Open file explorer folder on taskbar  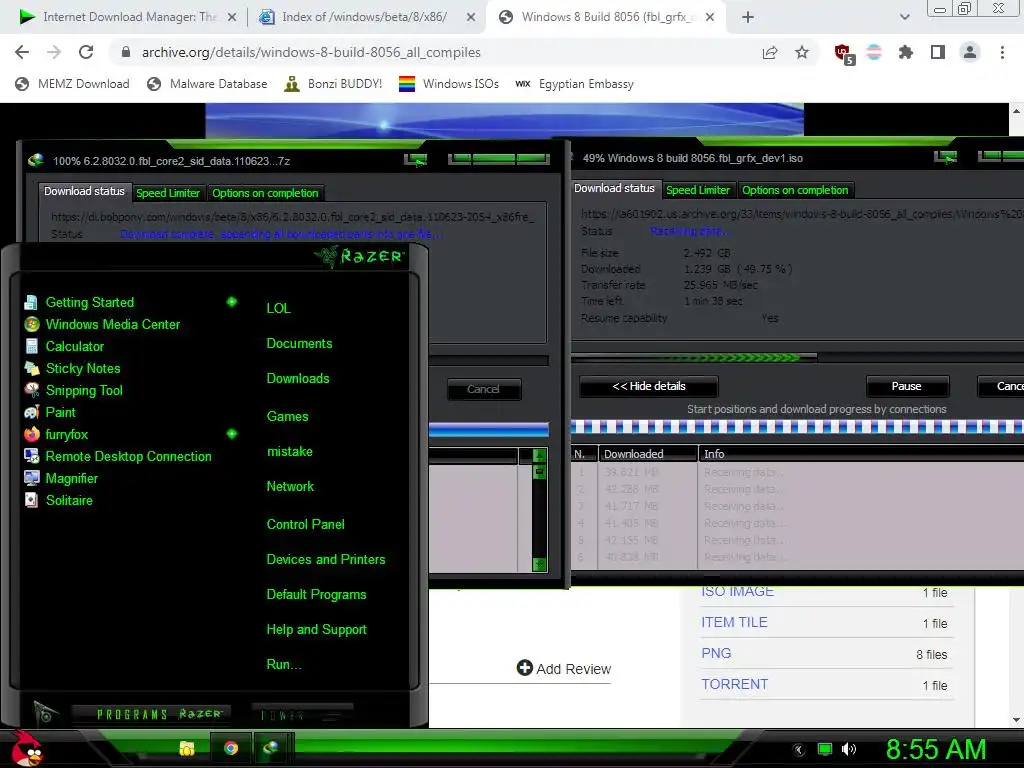point(187,748)
